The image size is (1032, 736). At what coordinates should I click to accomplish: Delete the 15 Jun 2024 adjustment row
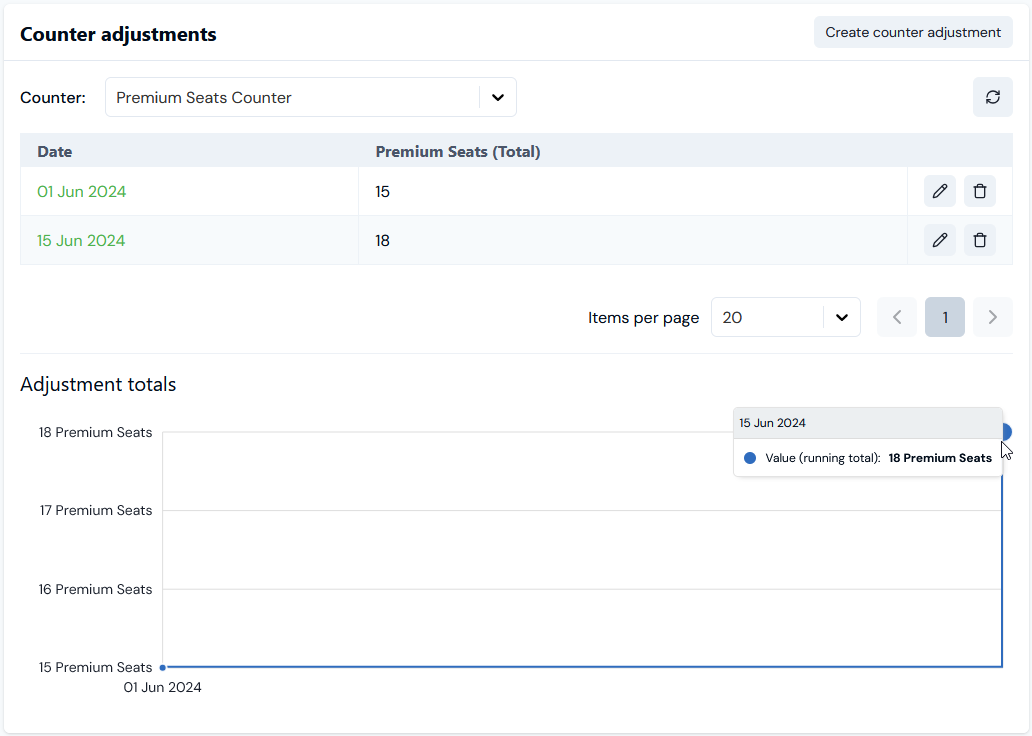coord(979,240)
